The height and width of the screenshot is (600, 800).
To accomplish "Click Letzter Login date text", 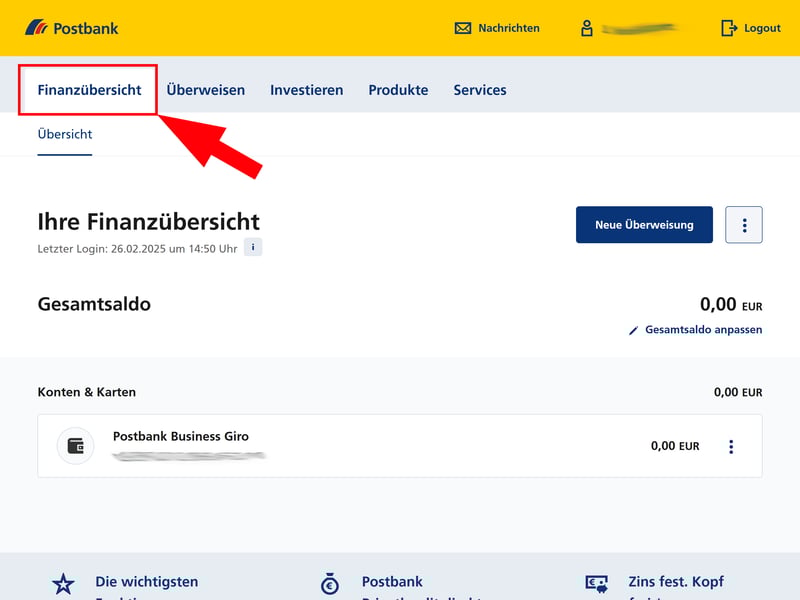I will click(137, 249).
